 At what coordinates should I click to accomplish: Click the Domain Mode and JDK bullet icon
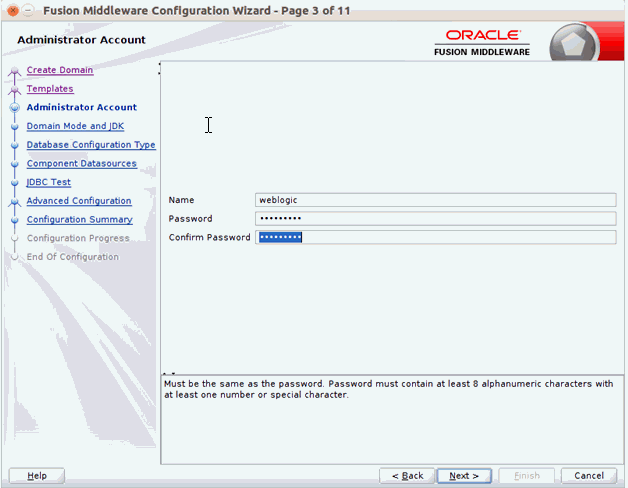(x=15, y=127)
